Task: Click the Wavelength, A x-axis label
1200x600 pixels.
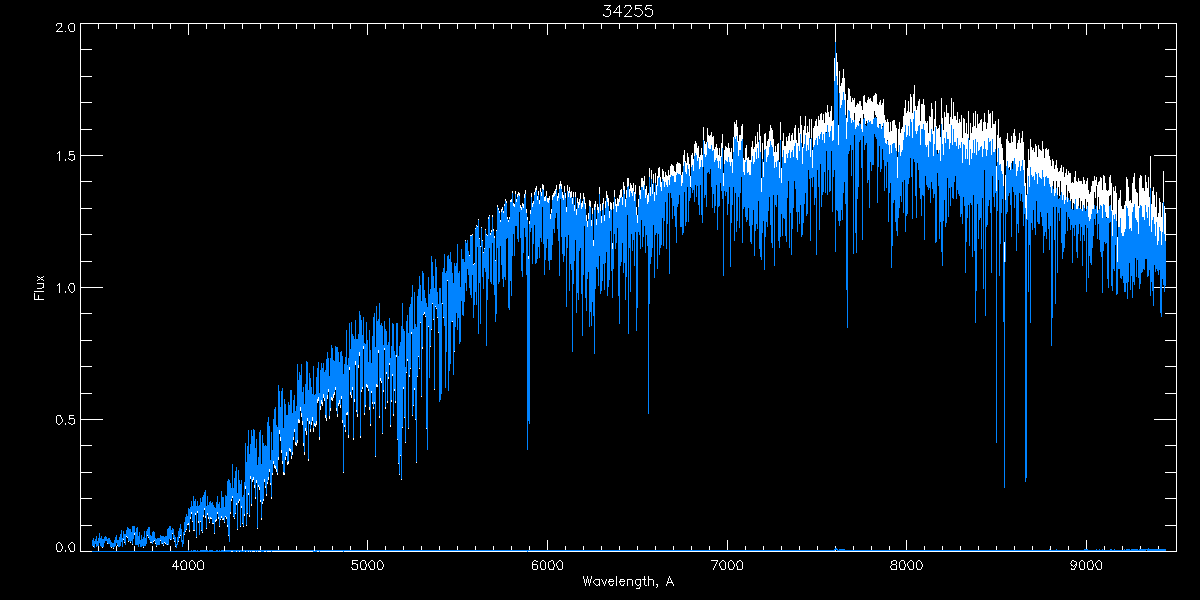Action: (627, 581)
